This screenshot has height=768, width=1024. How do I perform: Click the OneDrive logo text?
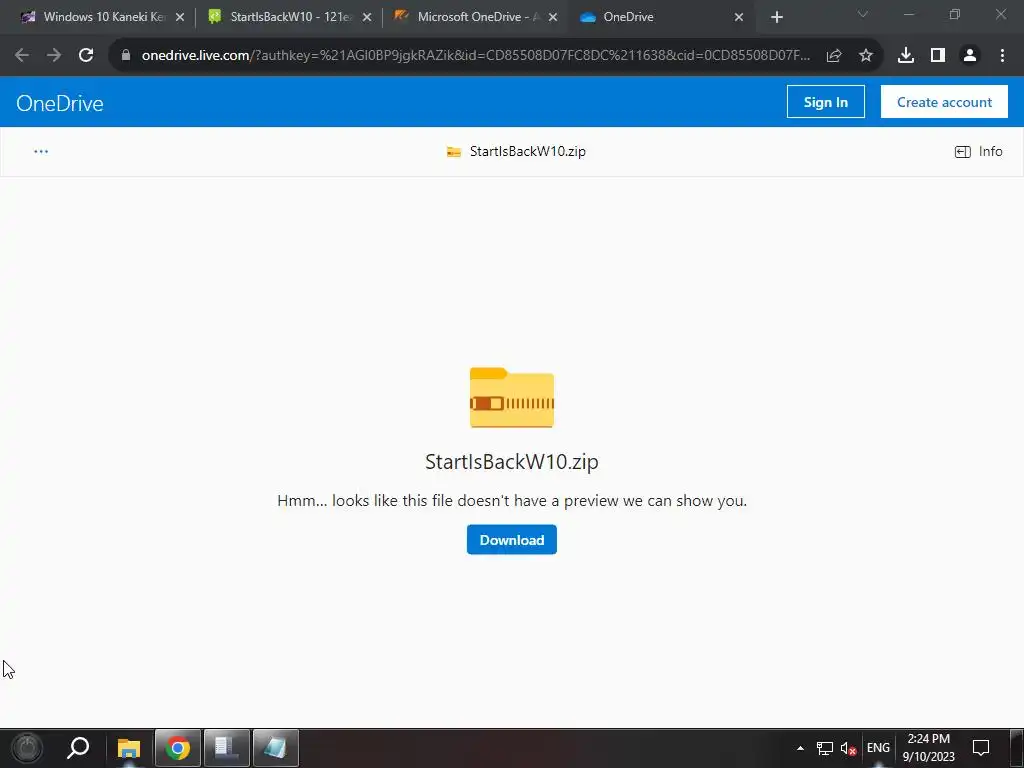pyautogui.click(x=60, y=103)
